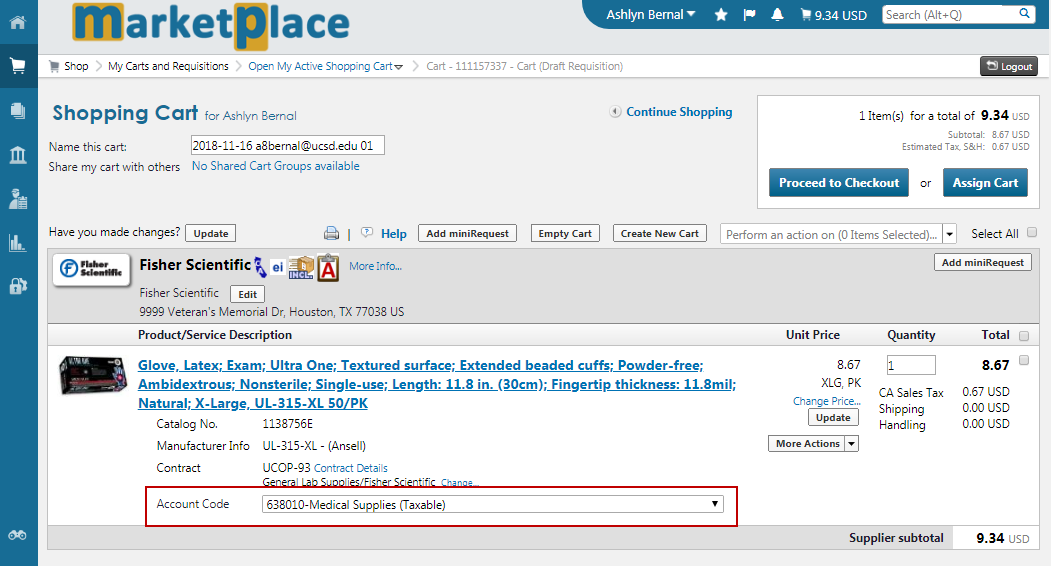Image resolution: width=1051 pixels, height=566 pixels.
Task: Open the Home icon in sidebar
Action: pos(18,22)
